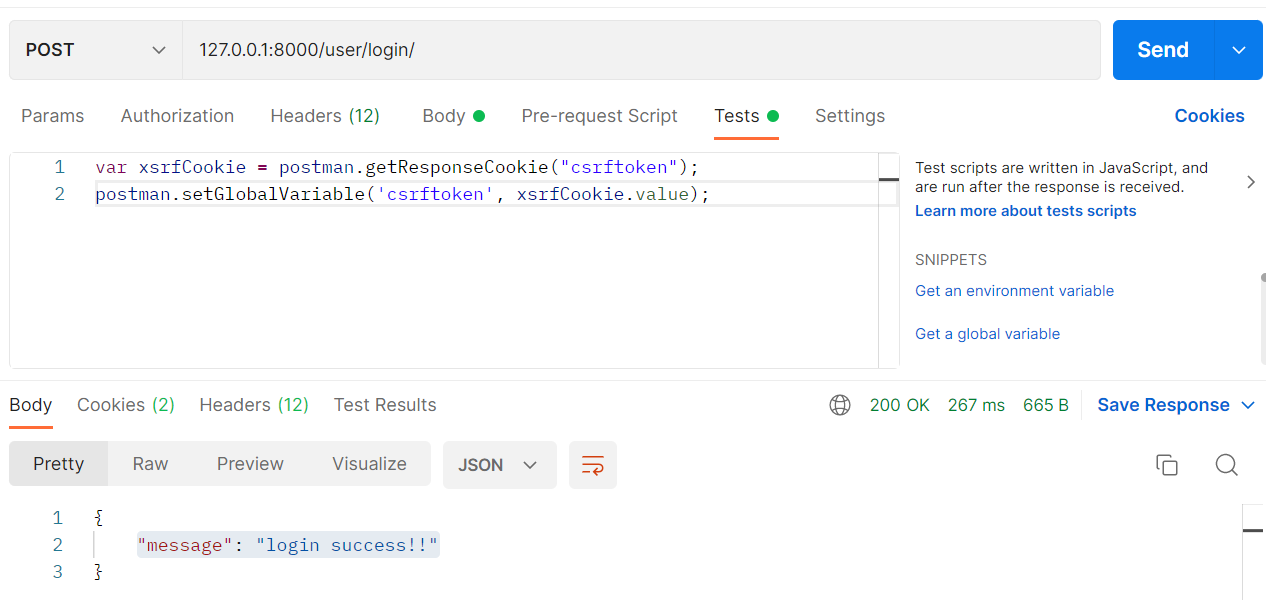
Task: Switch to Preview response view
Action: pos(250,464)
